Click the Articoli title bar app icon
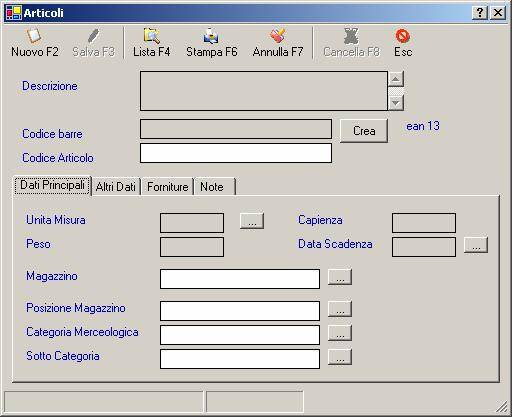This screenshot has height=419, width=513. tap(14, 13)
